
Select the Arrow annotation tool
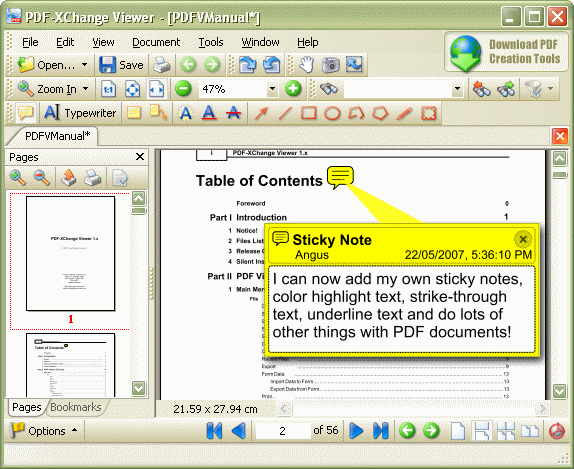[261, 113]
